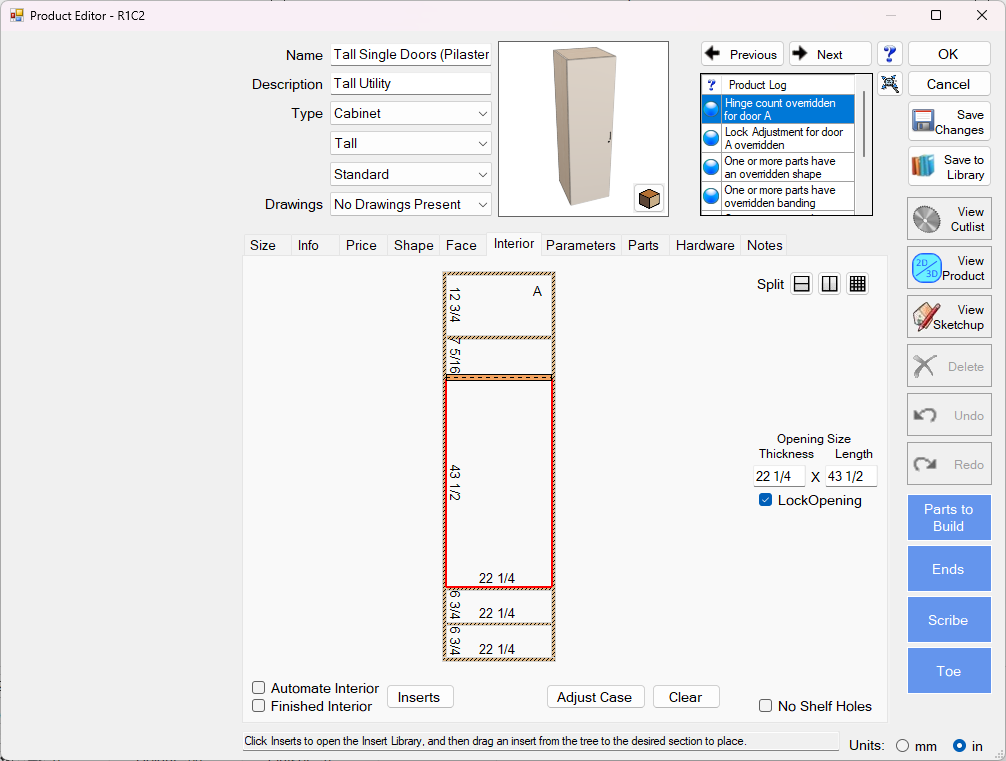Click the 3D box icon on preview
The width and height of the screenshot is (1006, 761).
point(649,199)
